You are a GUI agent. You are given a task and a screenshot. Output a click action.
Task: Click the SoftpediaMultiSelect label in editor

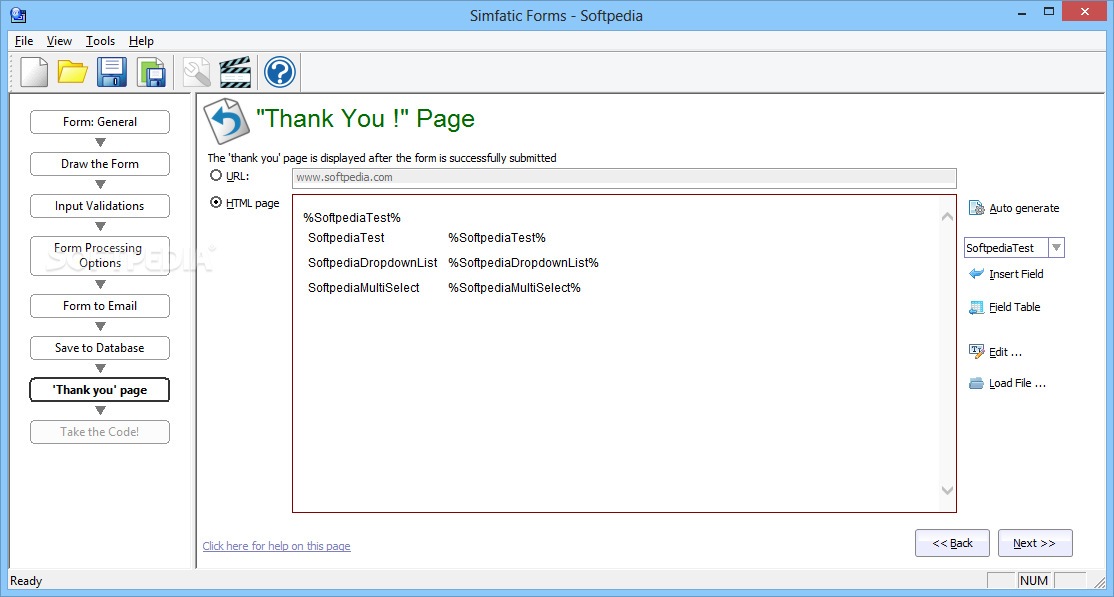(x=364, y=288)
